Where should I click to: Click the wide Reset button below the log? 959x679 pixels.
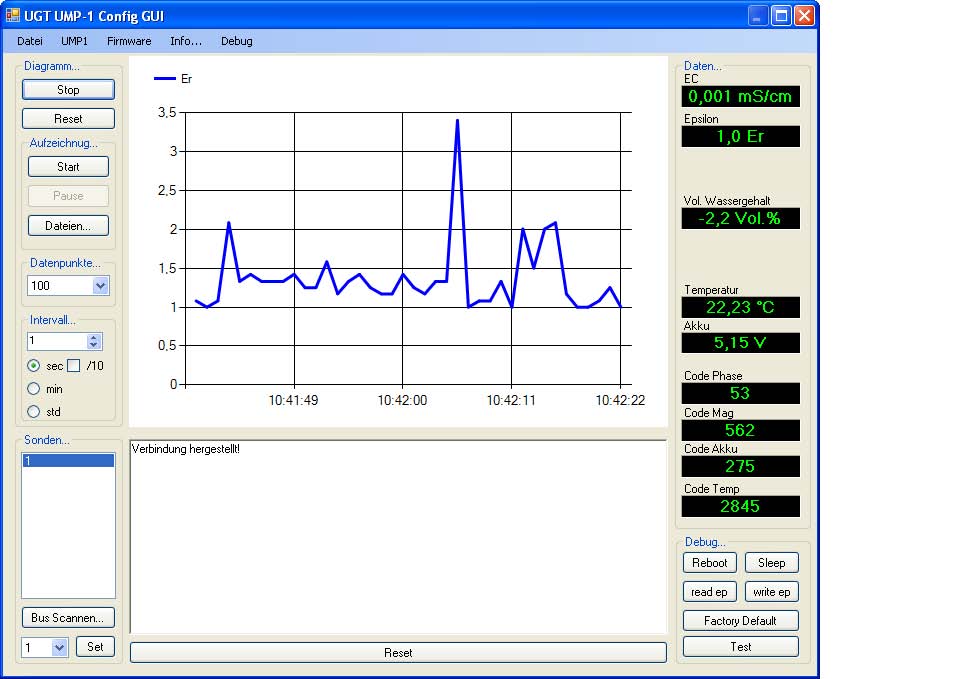398,653
